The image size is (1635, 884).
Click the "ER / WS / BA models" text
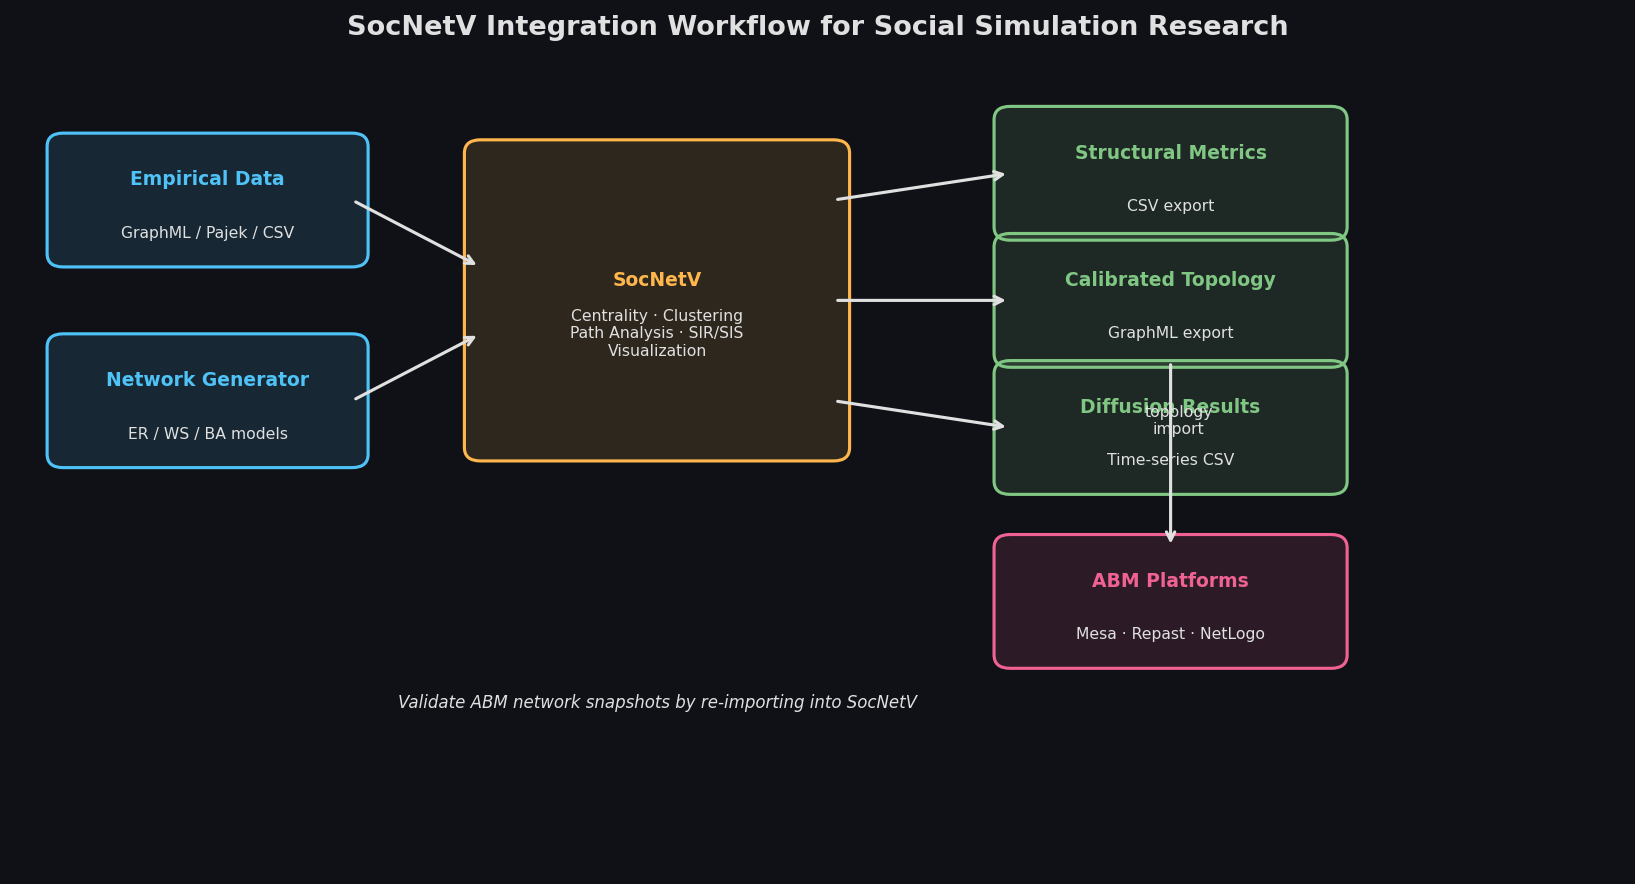click(x=207, y=434)
